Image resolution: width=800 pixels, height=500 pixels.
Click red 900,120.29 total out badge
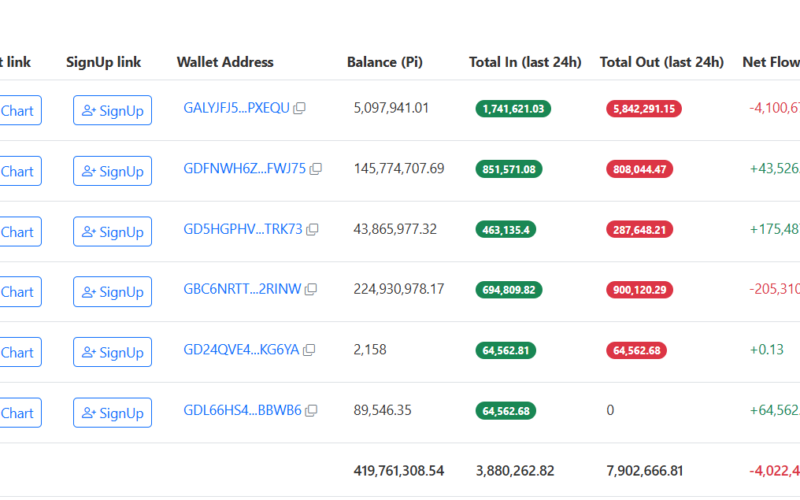(x=644, y=290)
